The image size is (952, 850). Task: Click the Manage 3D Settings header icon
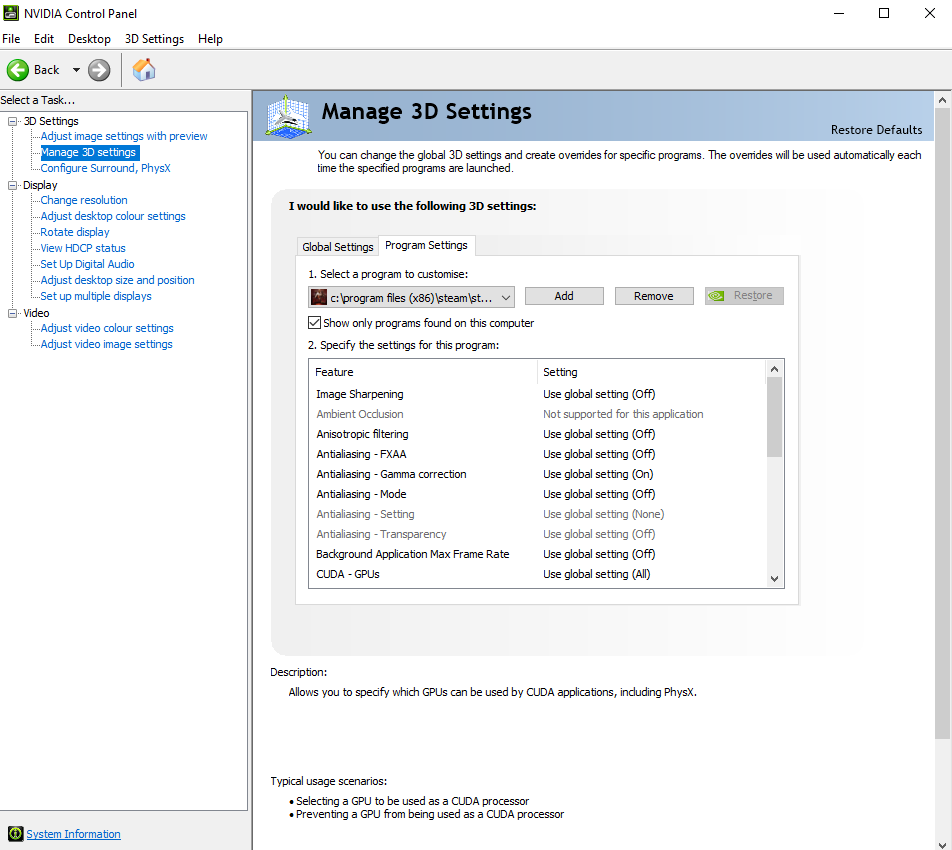pos(288,116)
